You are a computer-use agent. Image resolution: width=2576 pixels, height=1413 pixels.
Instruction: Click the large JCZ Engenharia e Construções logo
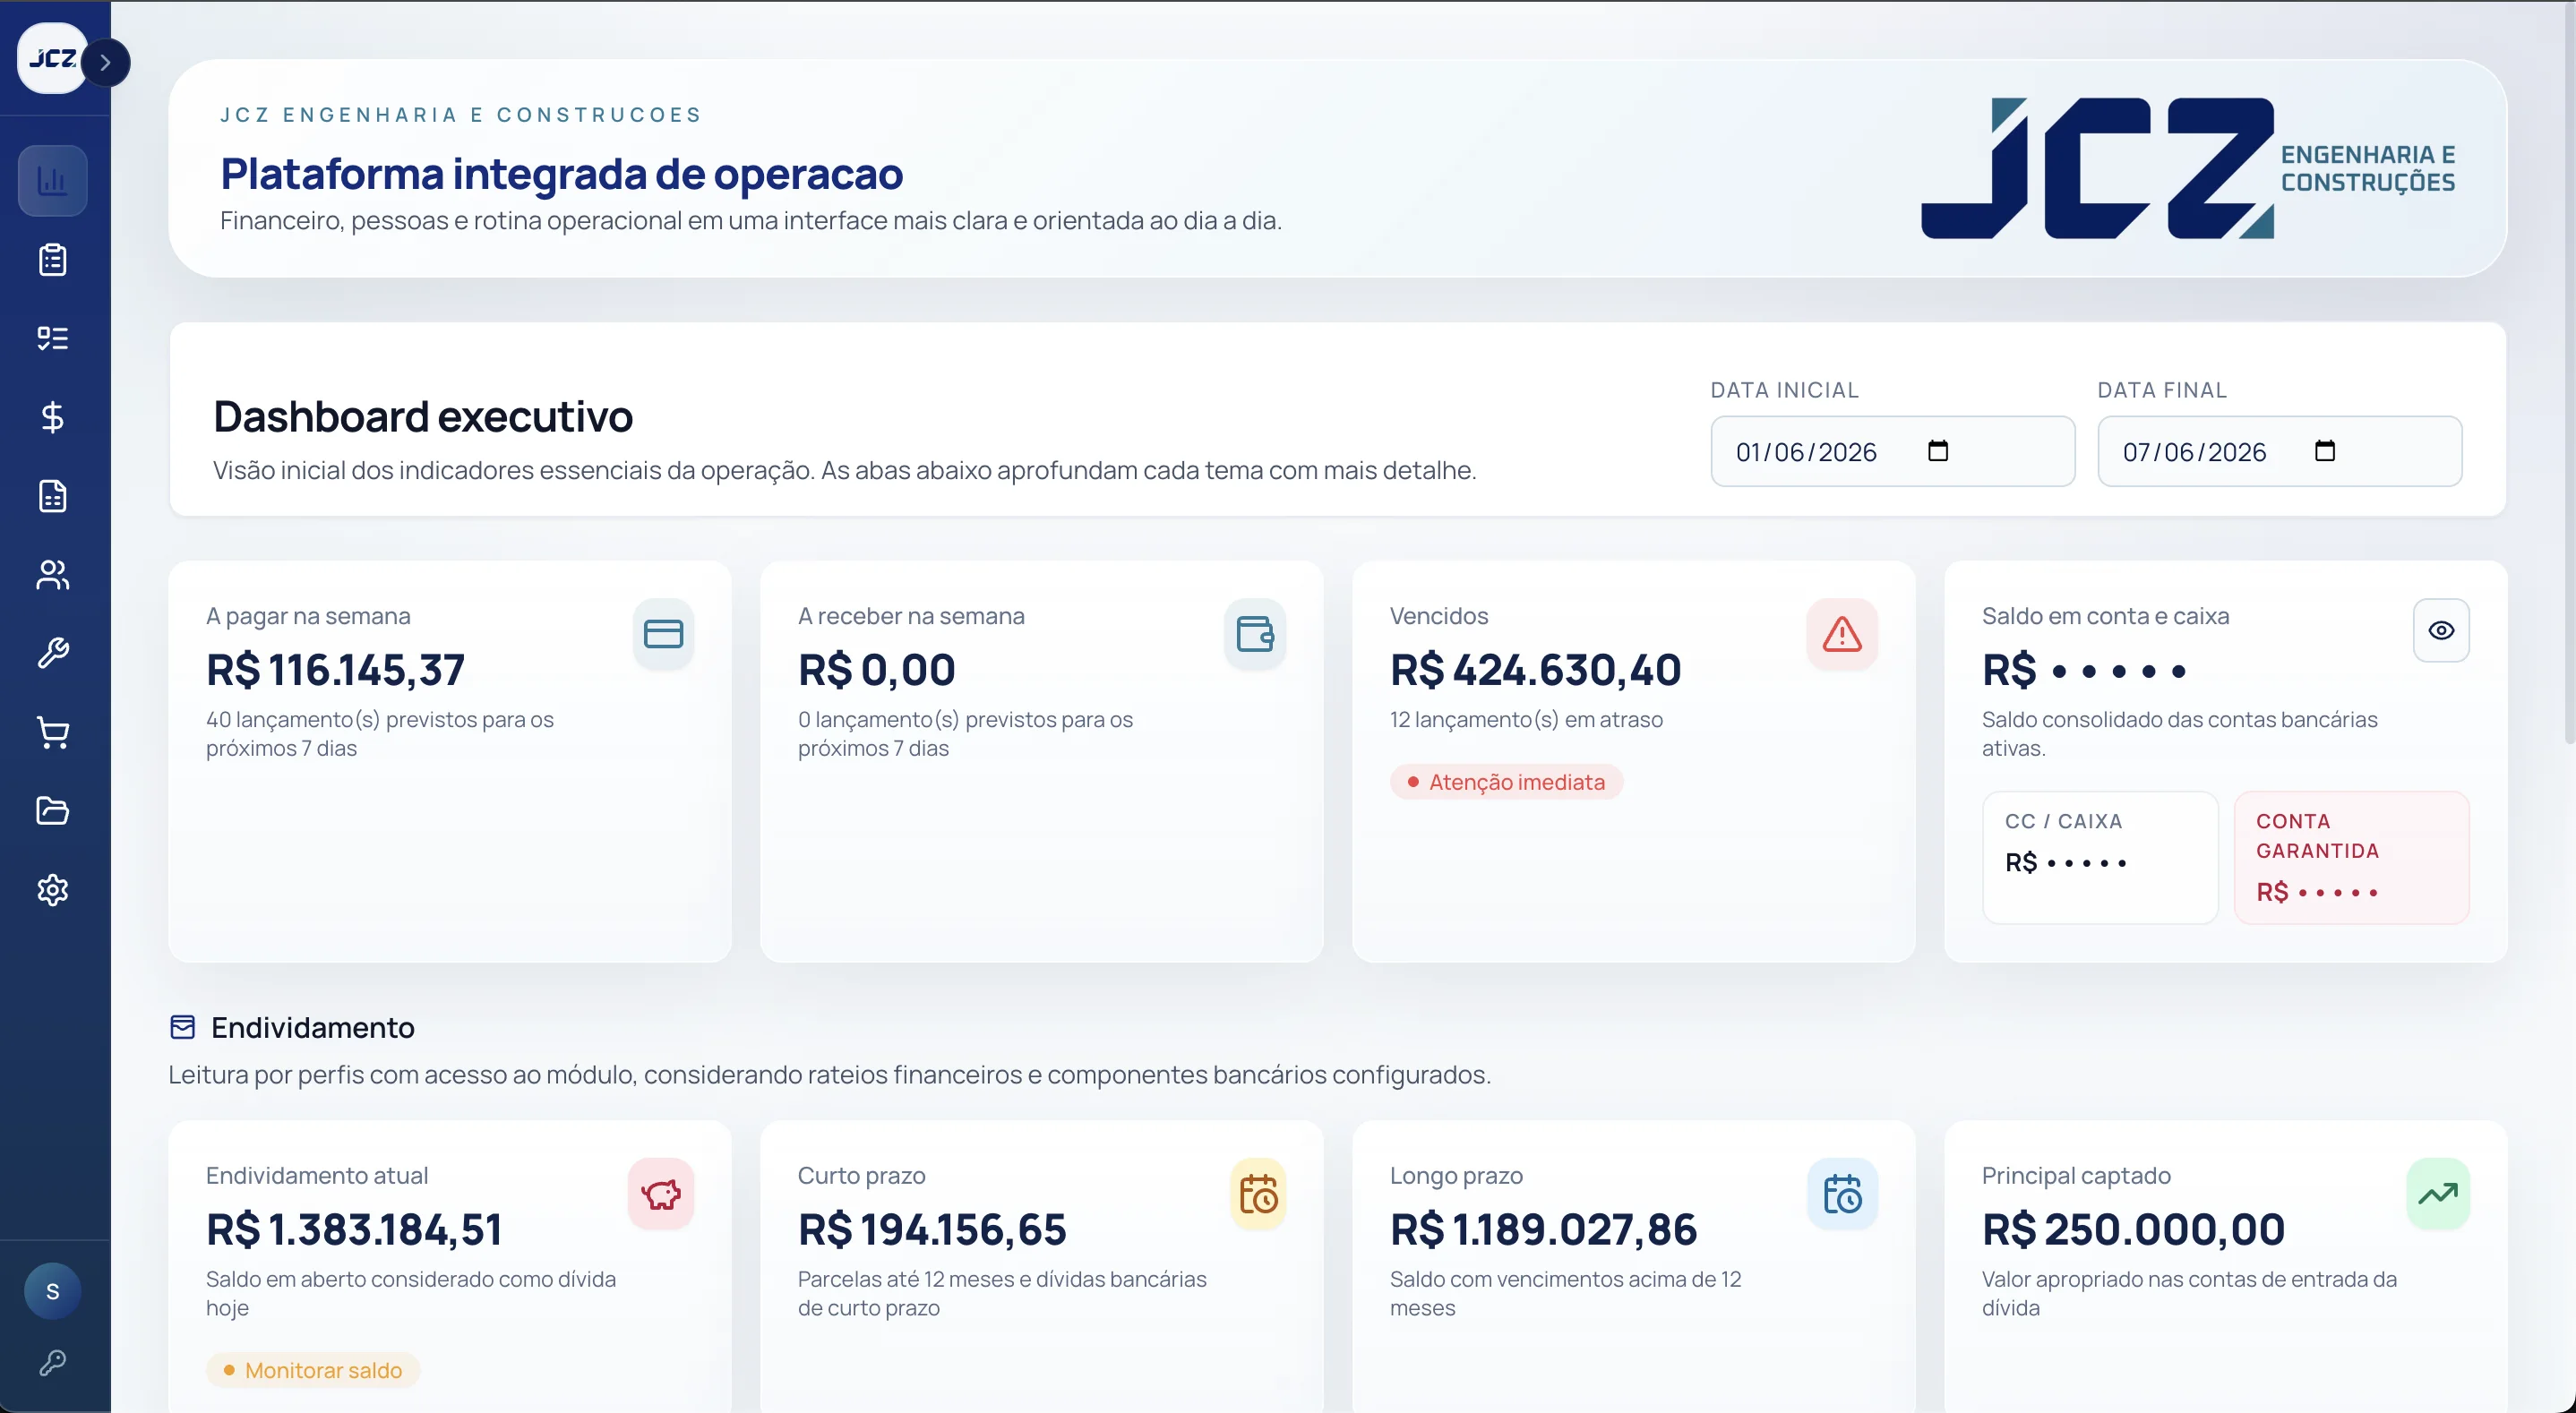pyautogui.click(x=2188, y=168)
